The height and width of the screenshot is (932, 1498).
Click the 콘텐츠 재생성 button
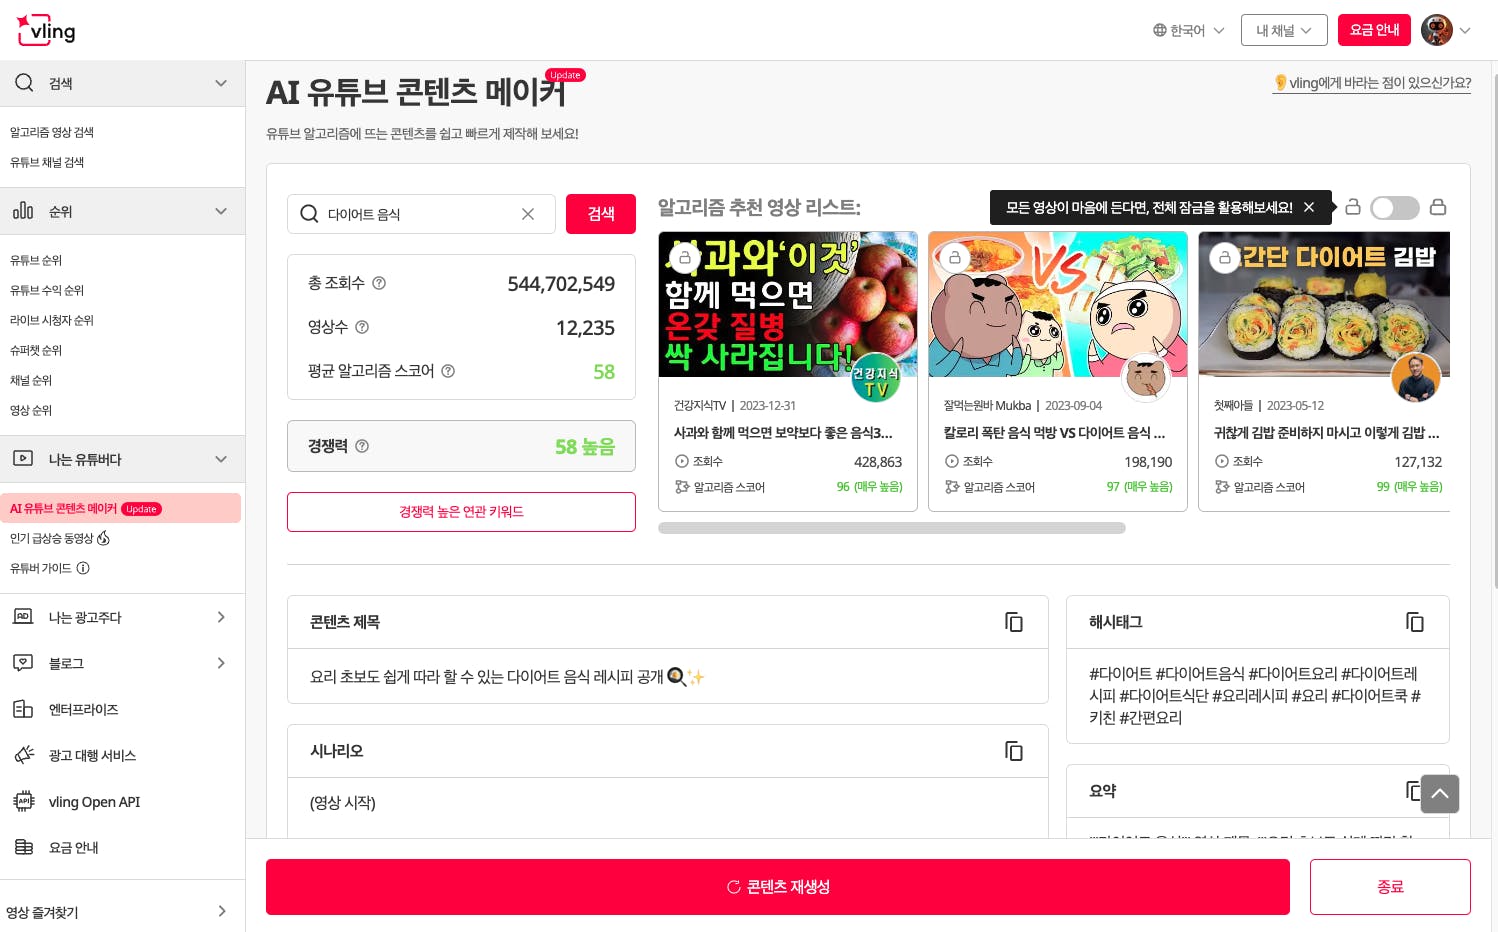777,887
